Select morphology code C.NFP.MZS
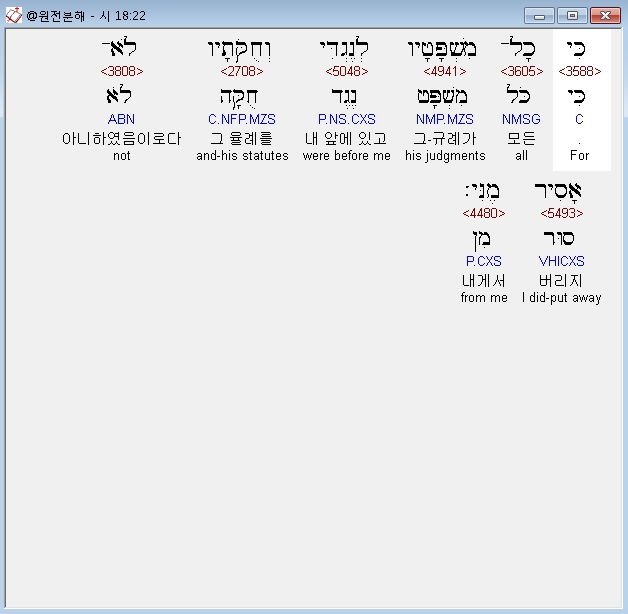Screen dimensions: 628x614 tap(242, 119)
